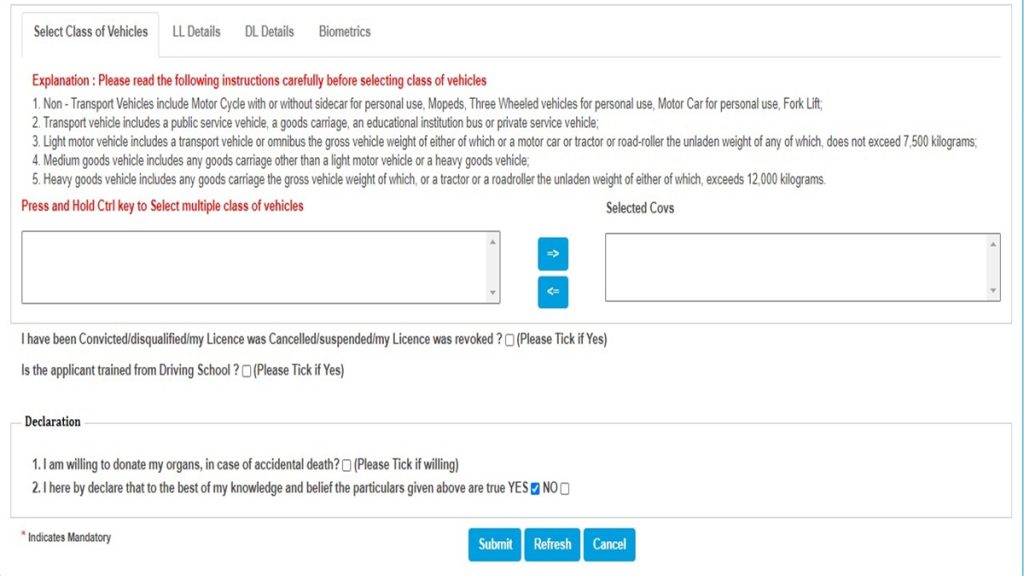Viewport: 1024px width, 576px height.
Task: Stay on the Select Class of Vehicles tab
Action: [90, 31]
